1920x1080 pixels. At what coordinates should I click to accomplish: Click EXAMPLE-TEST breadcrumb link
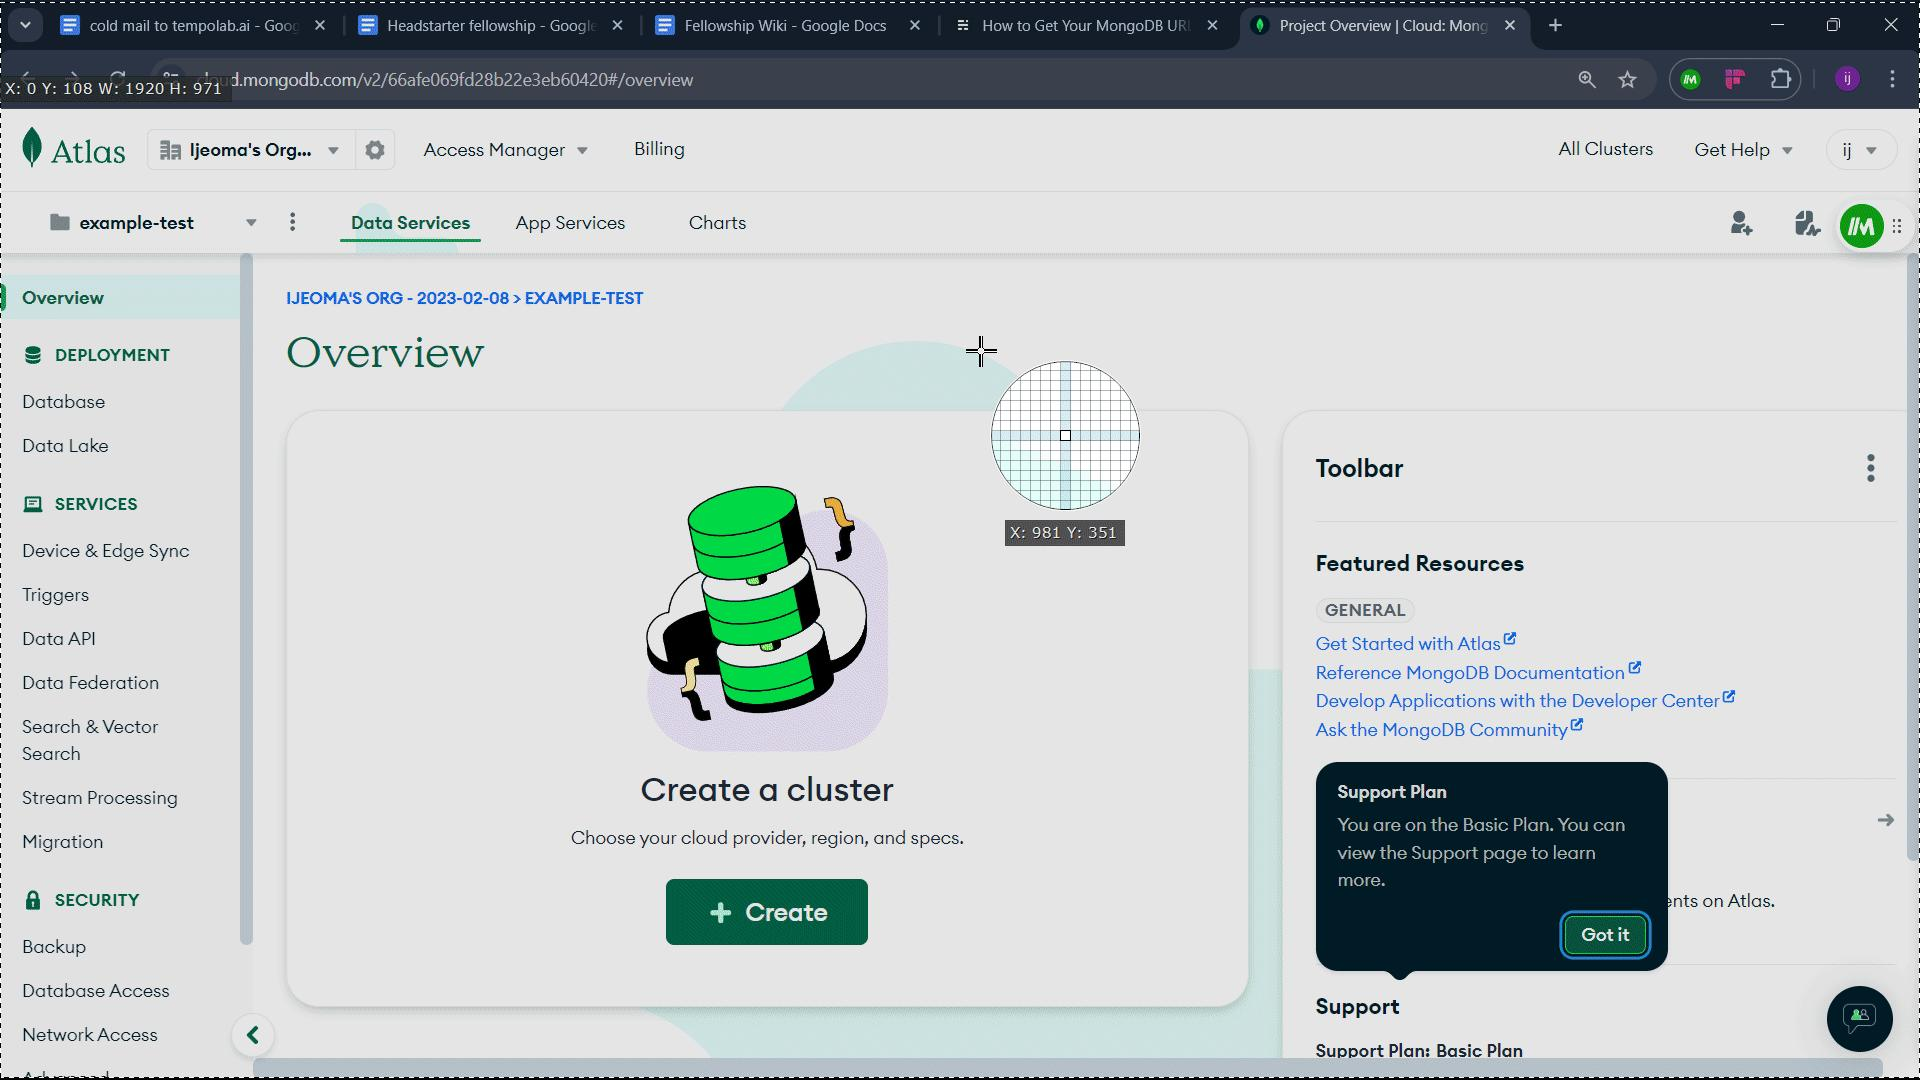[x=584, y=298]
